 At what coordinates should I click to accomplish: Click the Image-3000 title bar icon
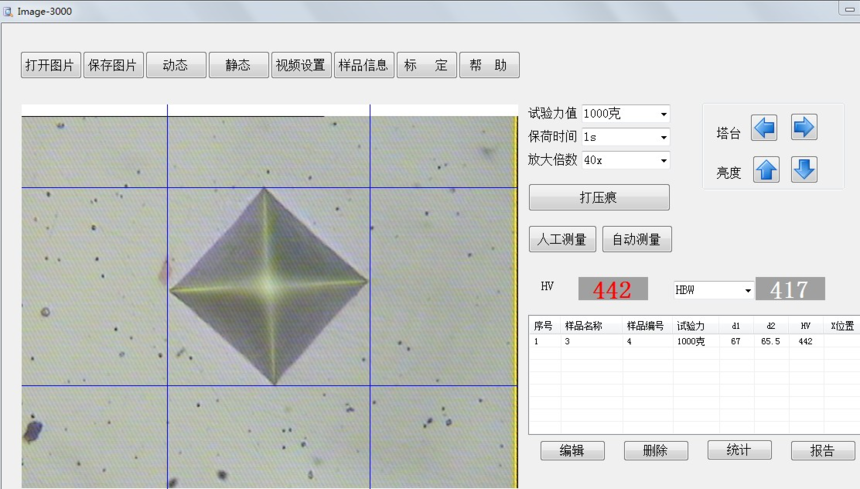click(x=8, y=11)
